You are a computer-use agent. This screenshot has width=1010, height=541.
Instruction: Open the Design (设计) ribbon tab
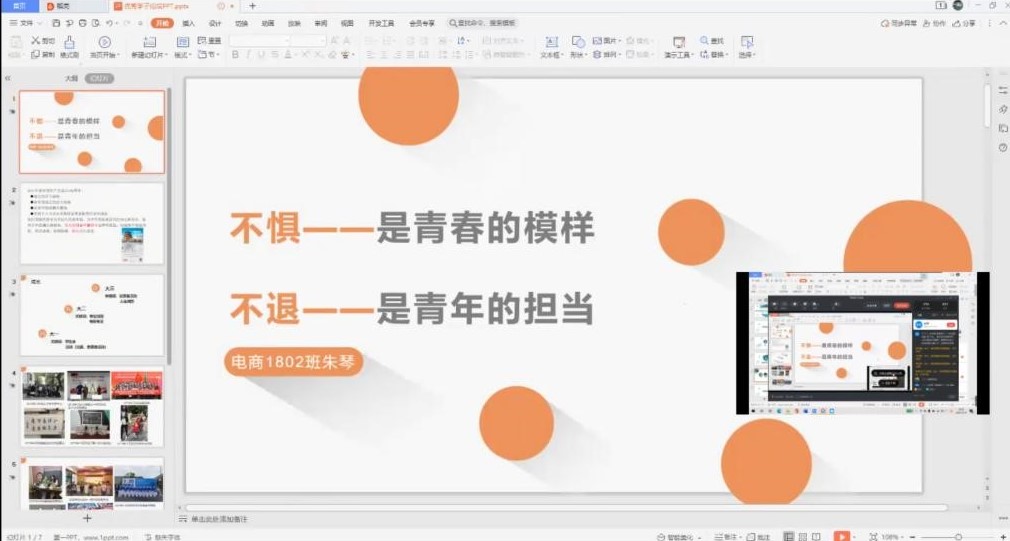point(215,22)
